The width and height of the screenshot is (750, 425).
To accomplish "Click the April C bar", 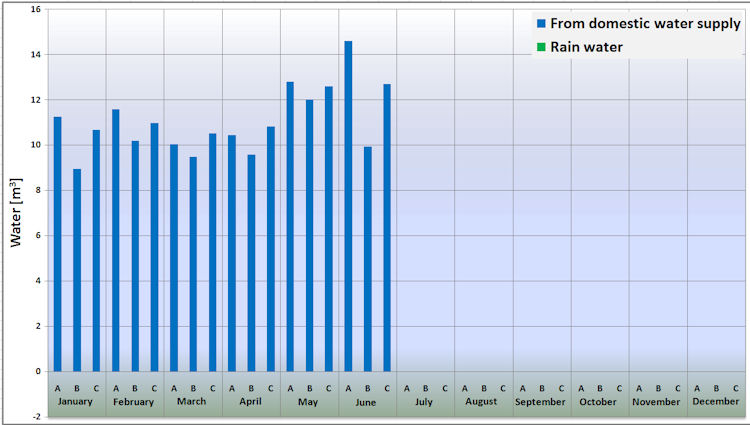I will click(271, 249).
